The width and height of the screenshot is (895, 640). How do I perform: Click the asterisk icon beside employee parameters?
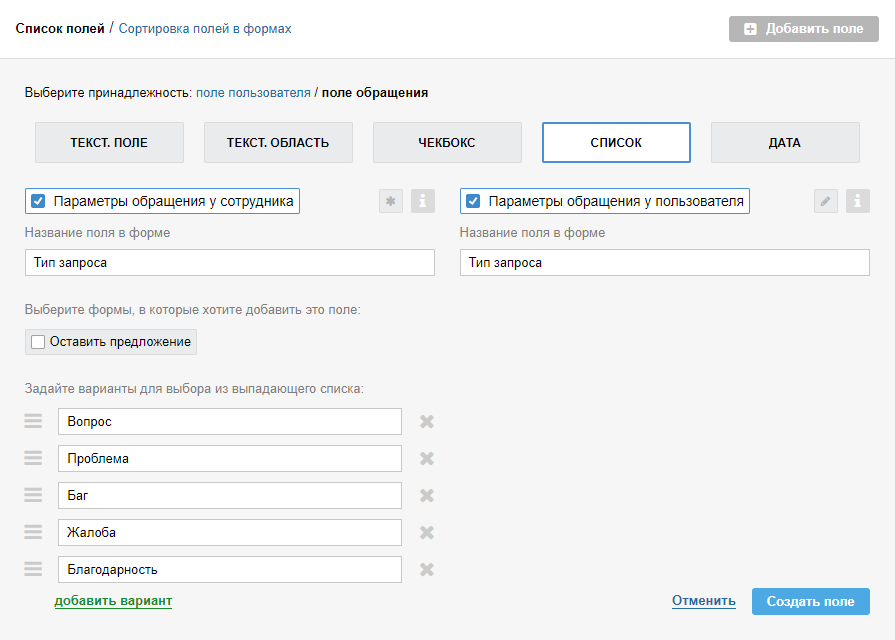point(391,201)
